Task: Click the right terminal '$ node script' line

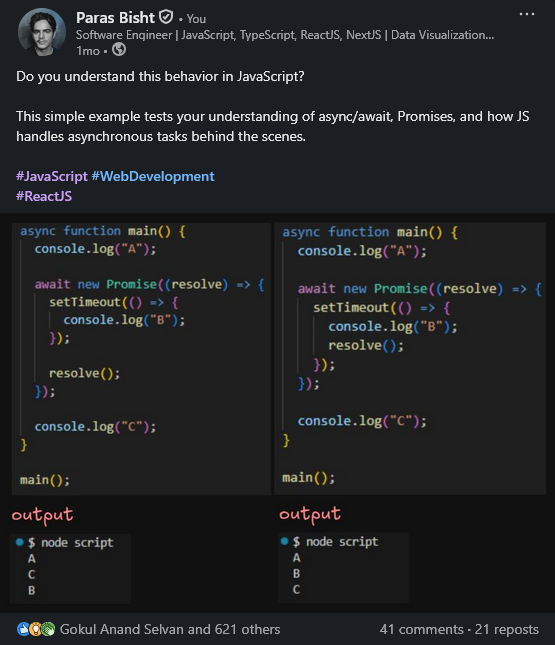Action: 335,542
